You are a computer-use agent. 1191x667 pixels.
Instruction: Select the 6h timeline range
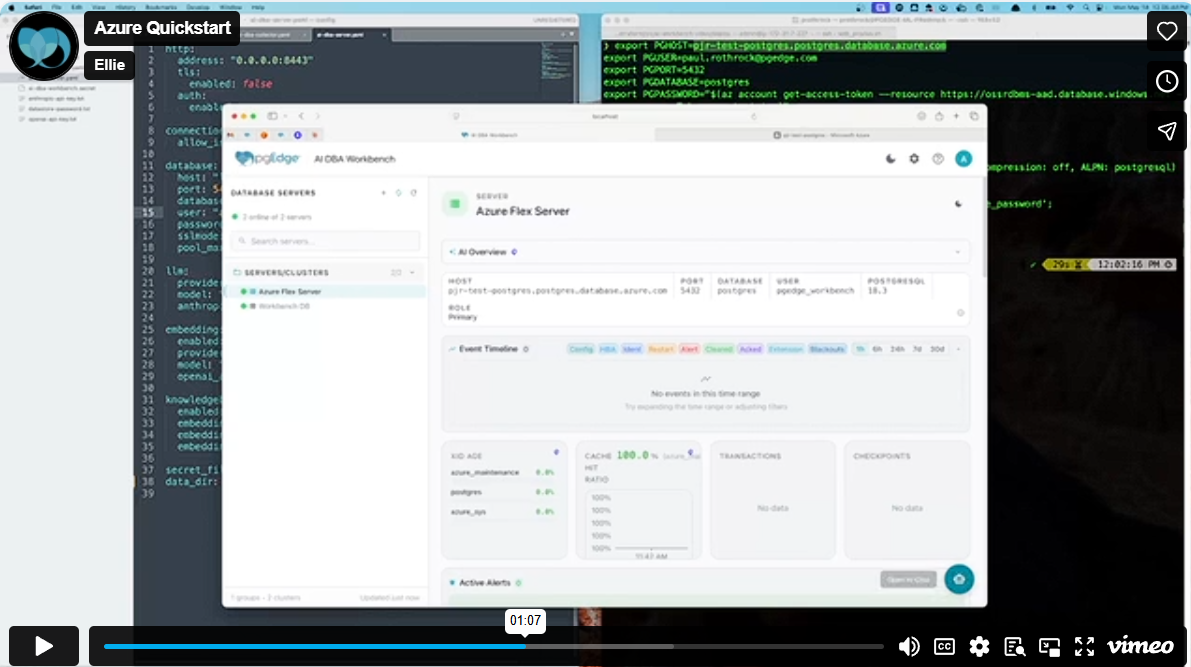point(877,349)
